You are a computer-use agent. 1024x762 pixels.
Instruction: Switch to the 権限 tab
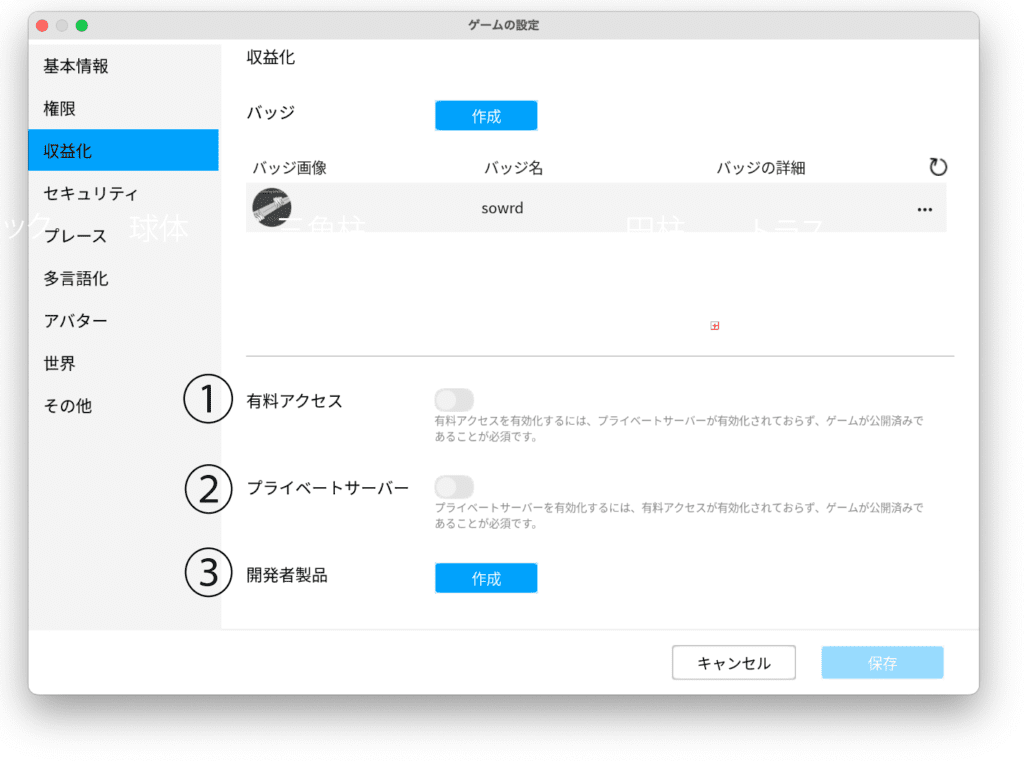point(60,108)
